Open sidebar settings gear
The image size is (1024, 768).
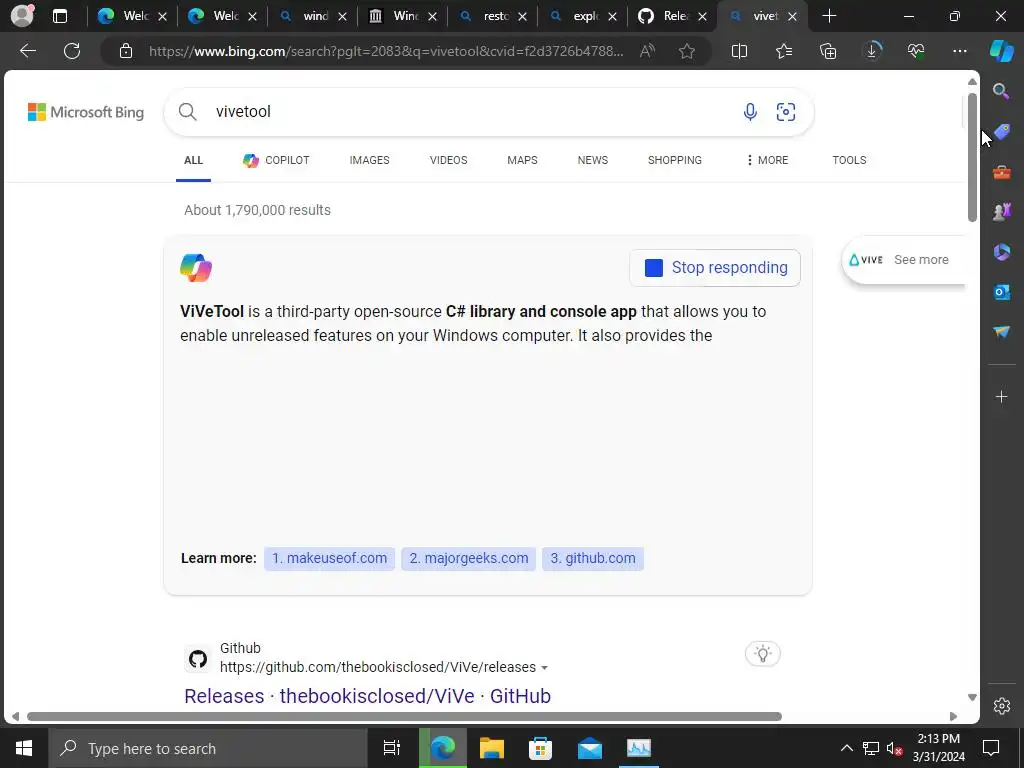tap(1002, 706)
